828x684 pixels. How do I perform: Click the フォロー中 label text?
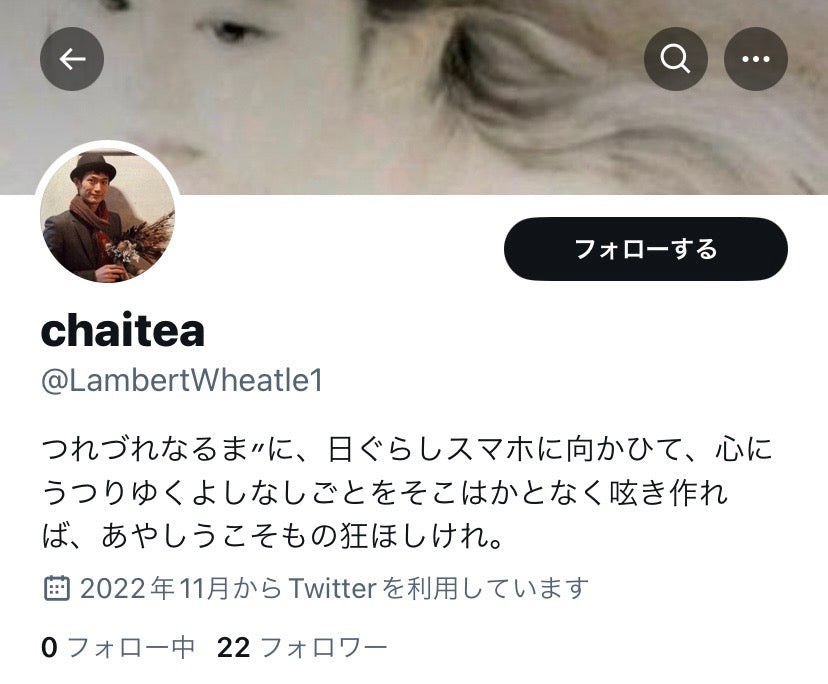point(131,648)
